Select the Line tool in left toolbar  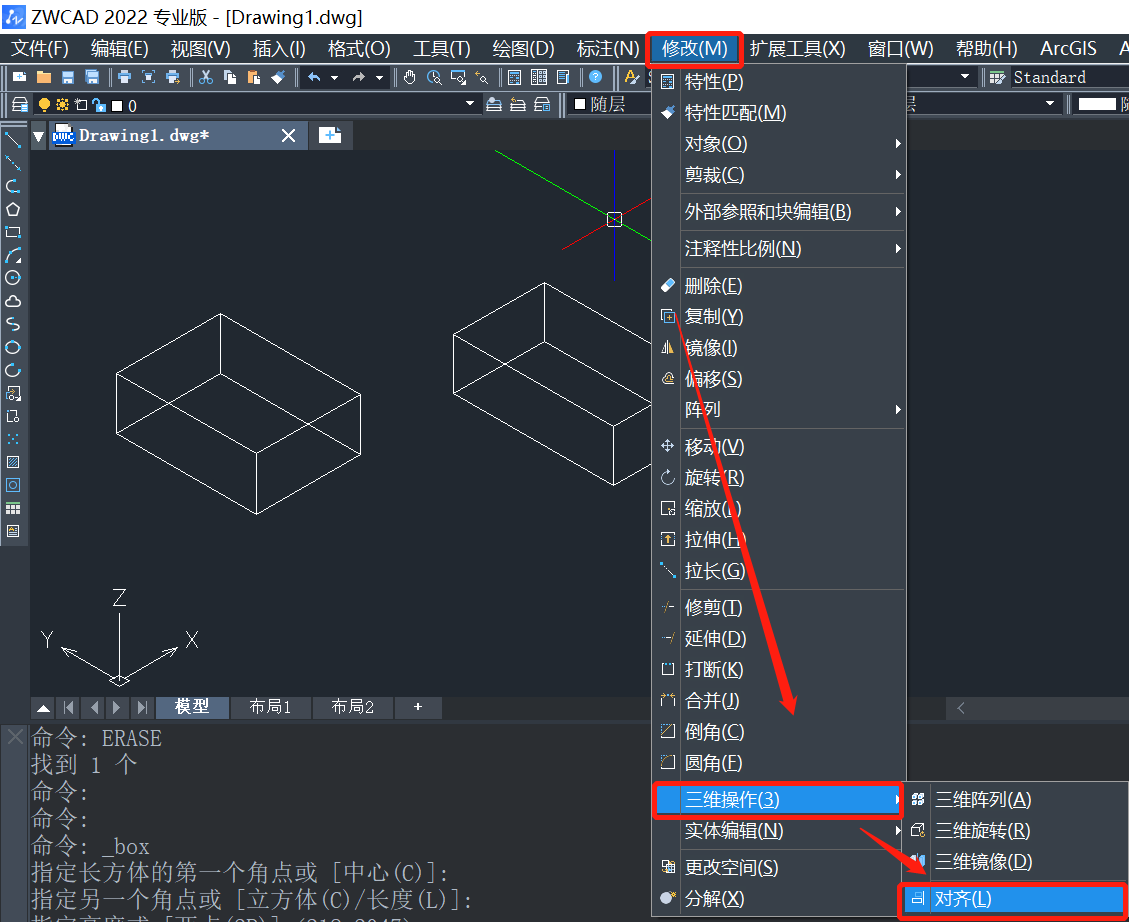[x=13, y=139]
